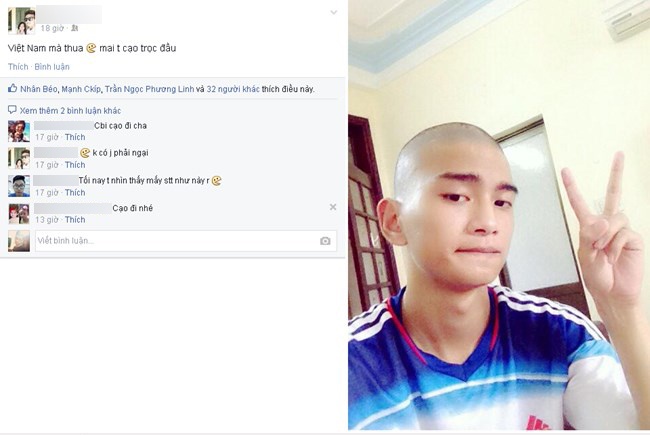This screenshot has height=435, width=650.
Task: Click the '18 giờ' post timestamp
Action: [x=52, y=28]
